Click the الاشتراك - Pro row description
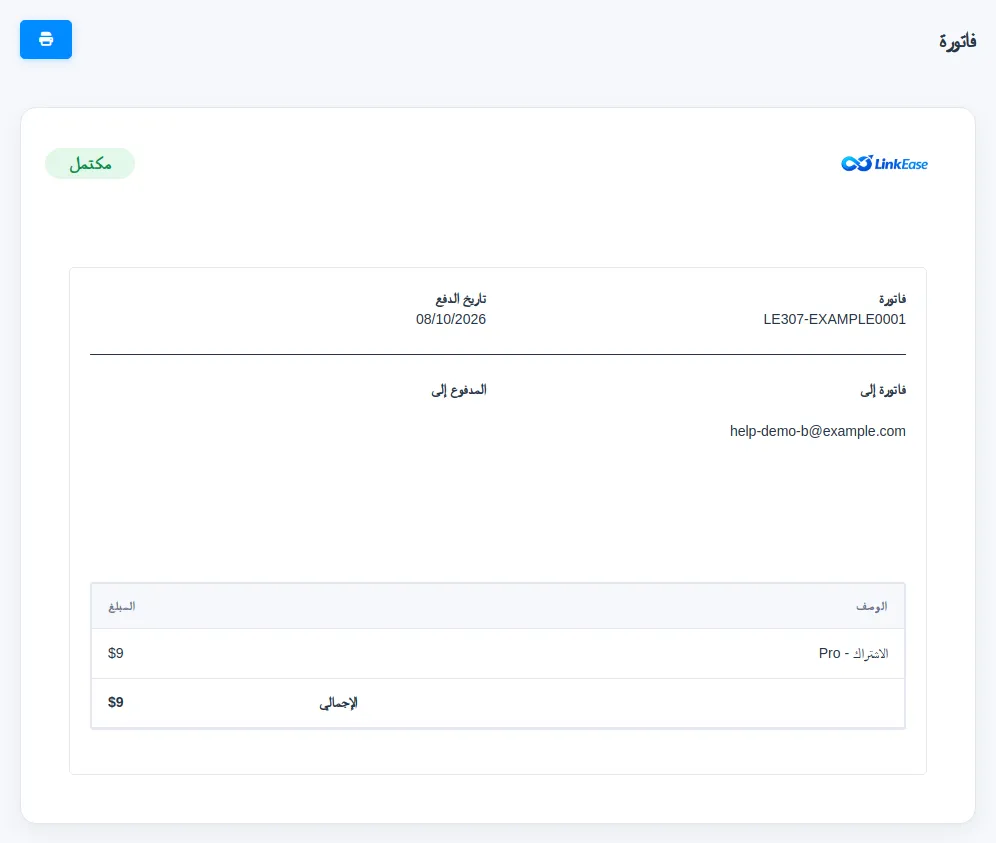 [853, 653]
